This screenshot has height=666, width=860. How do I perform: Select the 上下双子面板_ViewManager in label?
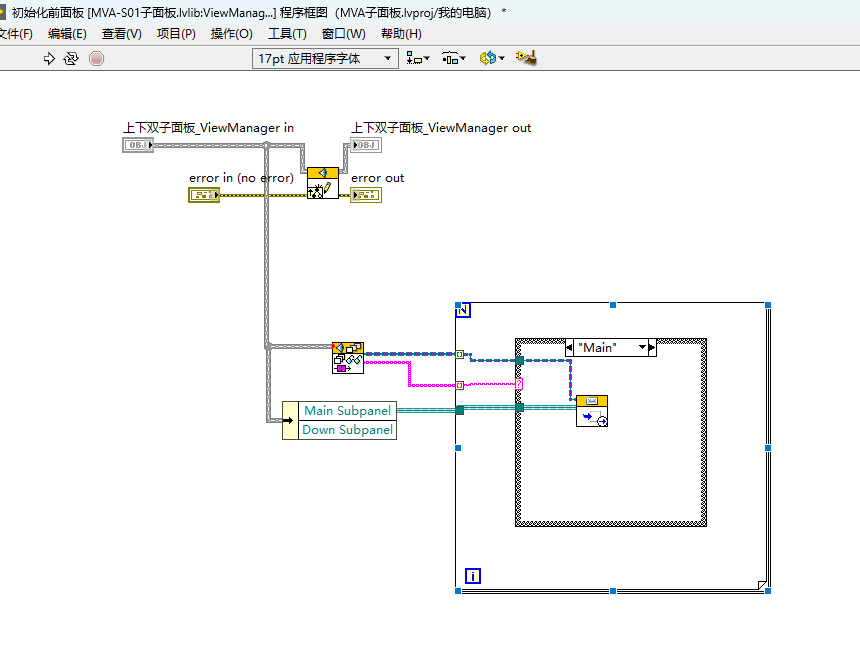point(208,128)
